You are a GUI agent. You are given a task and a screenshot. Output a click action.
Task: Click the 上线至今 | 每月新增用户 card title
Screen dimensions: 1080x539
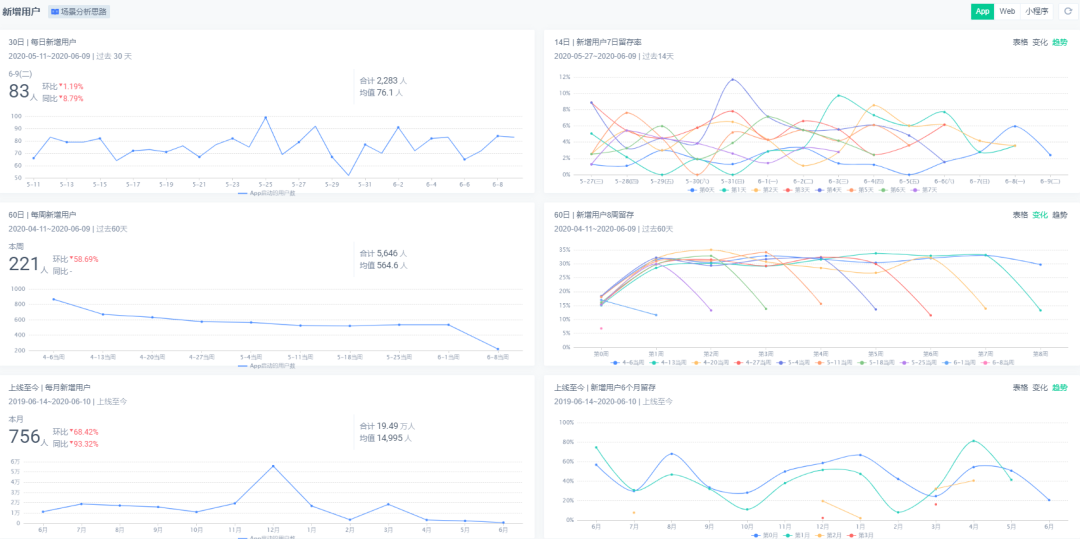50,388
